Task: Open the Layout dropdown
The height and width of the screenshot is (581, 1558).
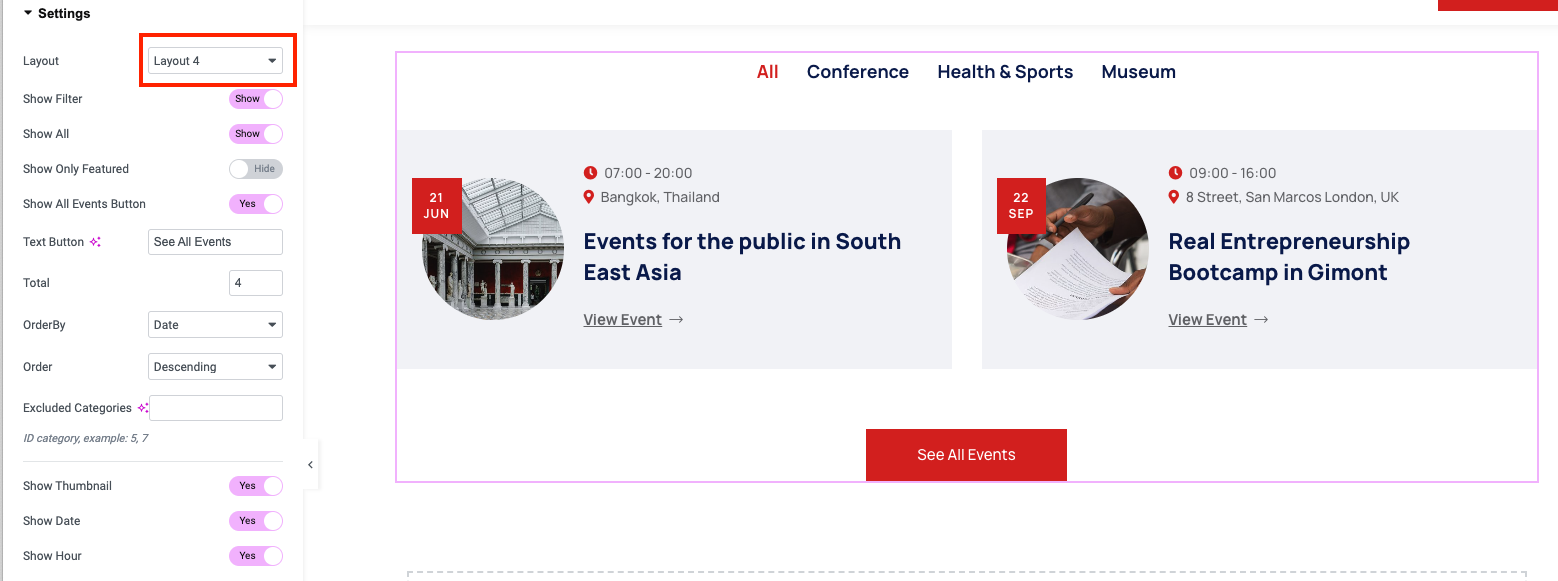Action: [215, 61]
